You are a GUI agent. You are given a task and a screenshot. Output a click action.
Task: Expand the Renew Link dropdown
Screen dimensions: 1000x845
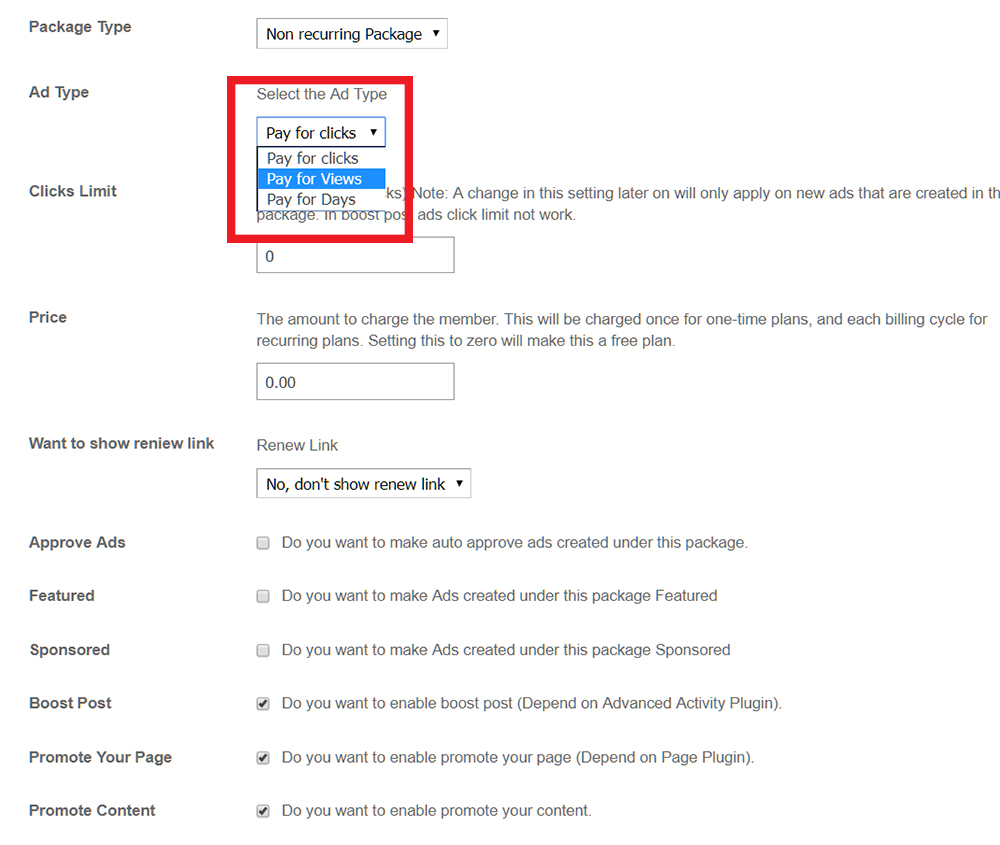363,484
